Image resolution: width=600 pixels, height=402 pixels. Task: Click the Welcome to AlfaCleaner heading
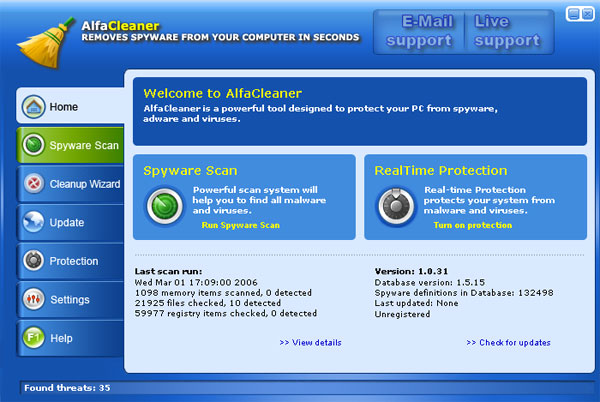click(x=222, y=93)
